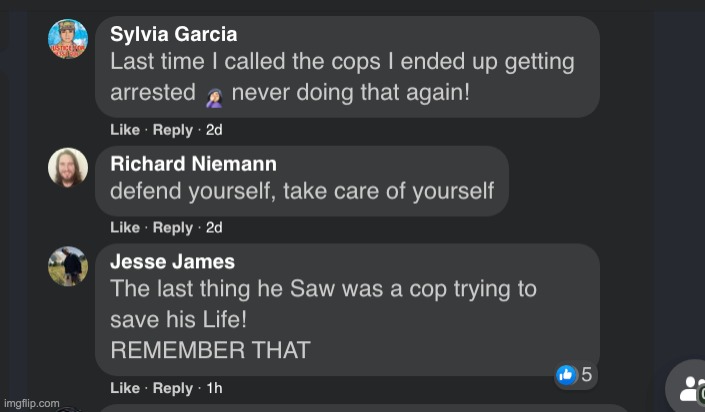The image size is (705, 412).
Task: Click the imgflip.com watermark
Action: 31,404
